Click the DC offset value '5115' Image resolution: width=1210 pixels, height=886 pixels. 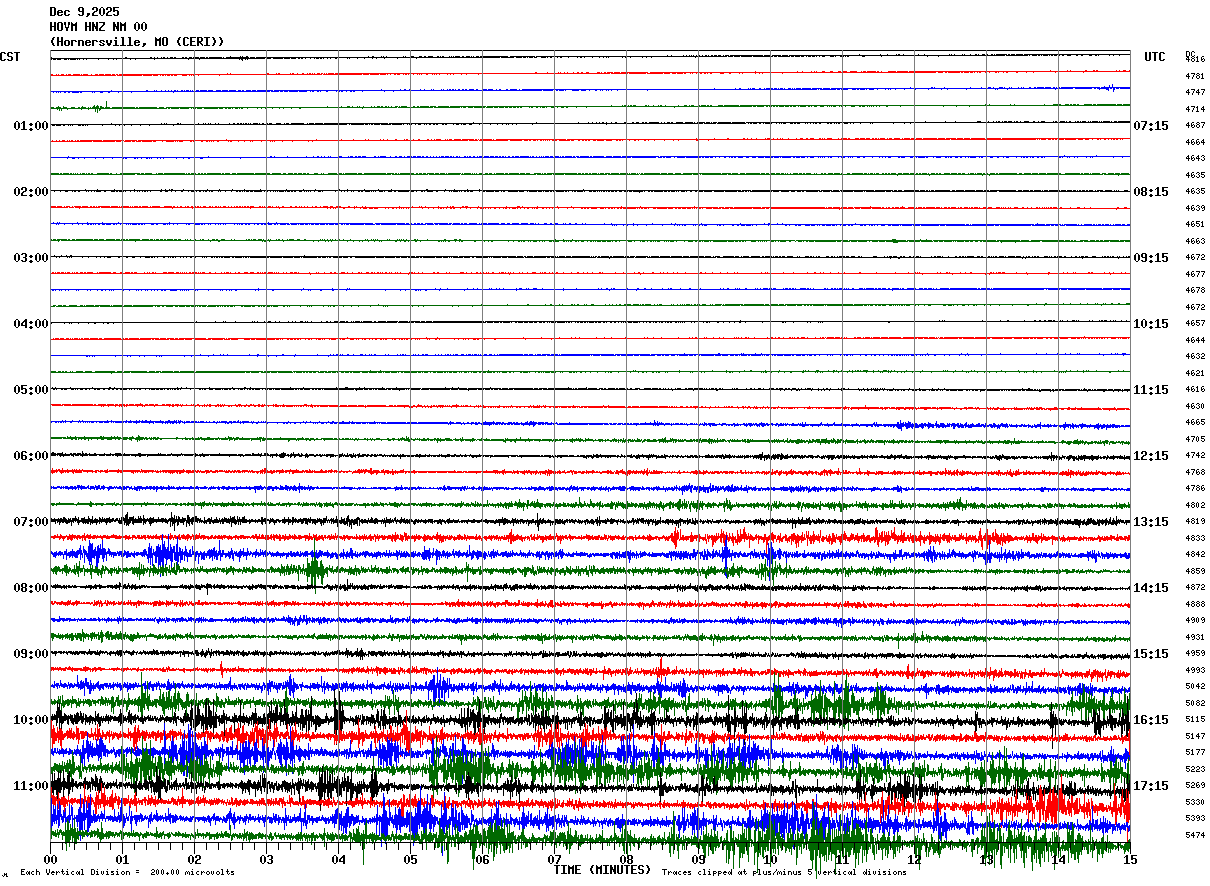tap(1195, 719)
